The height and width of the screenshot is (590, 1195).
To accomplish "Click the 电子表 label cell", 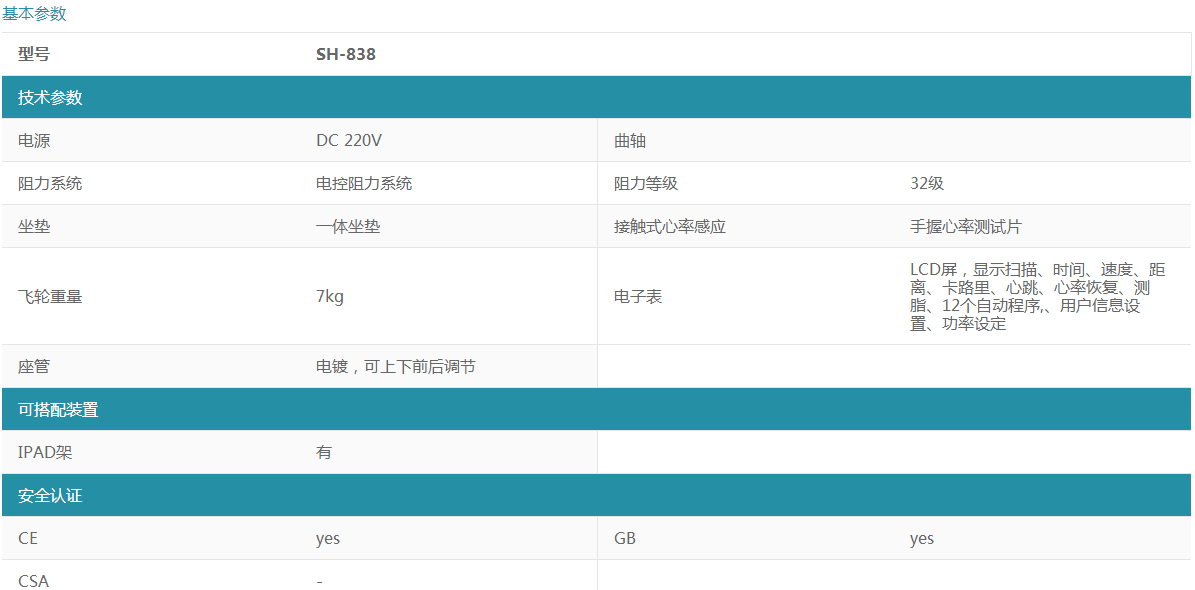I will coord(638,296).
